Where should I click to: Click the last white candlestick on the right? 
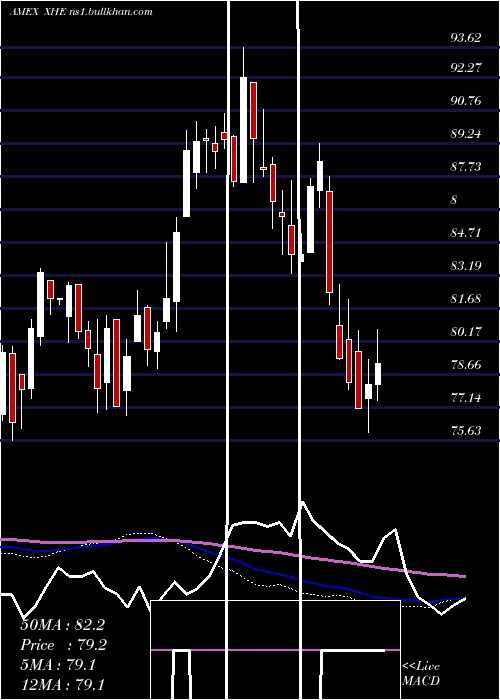tap(378, 374)
